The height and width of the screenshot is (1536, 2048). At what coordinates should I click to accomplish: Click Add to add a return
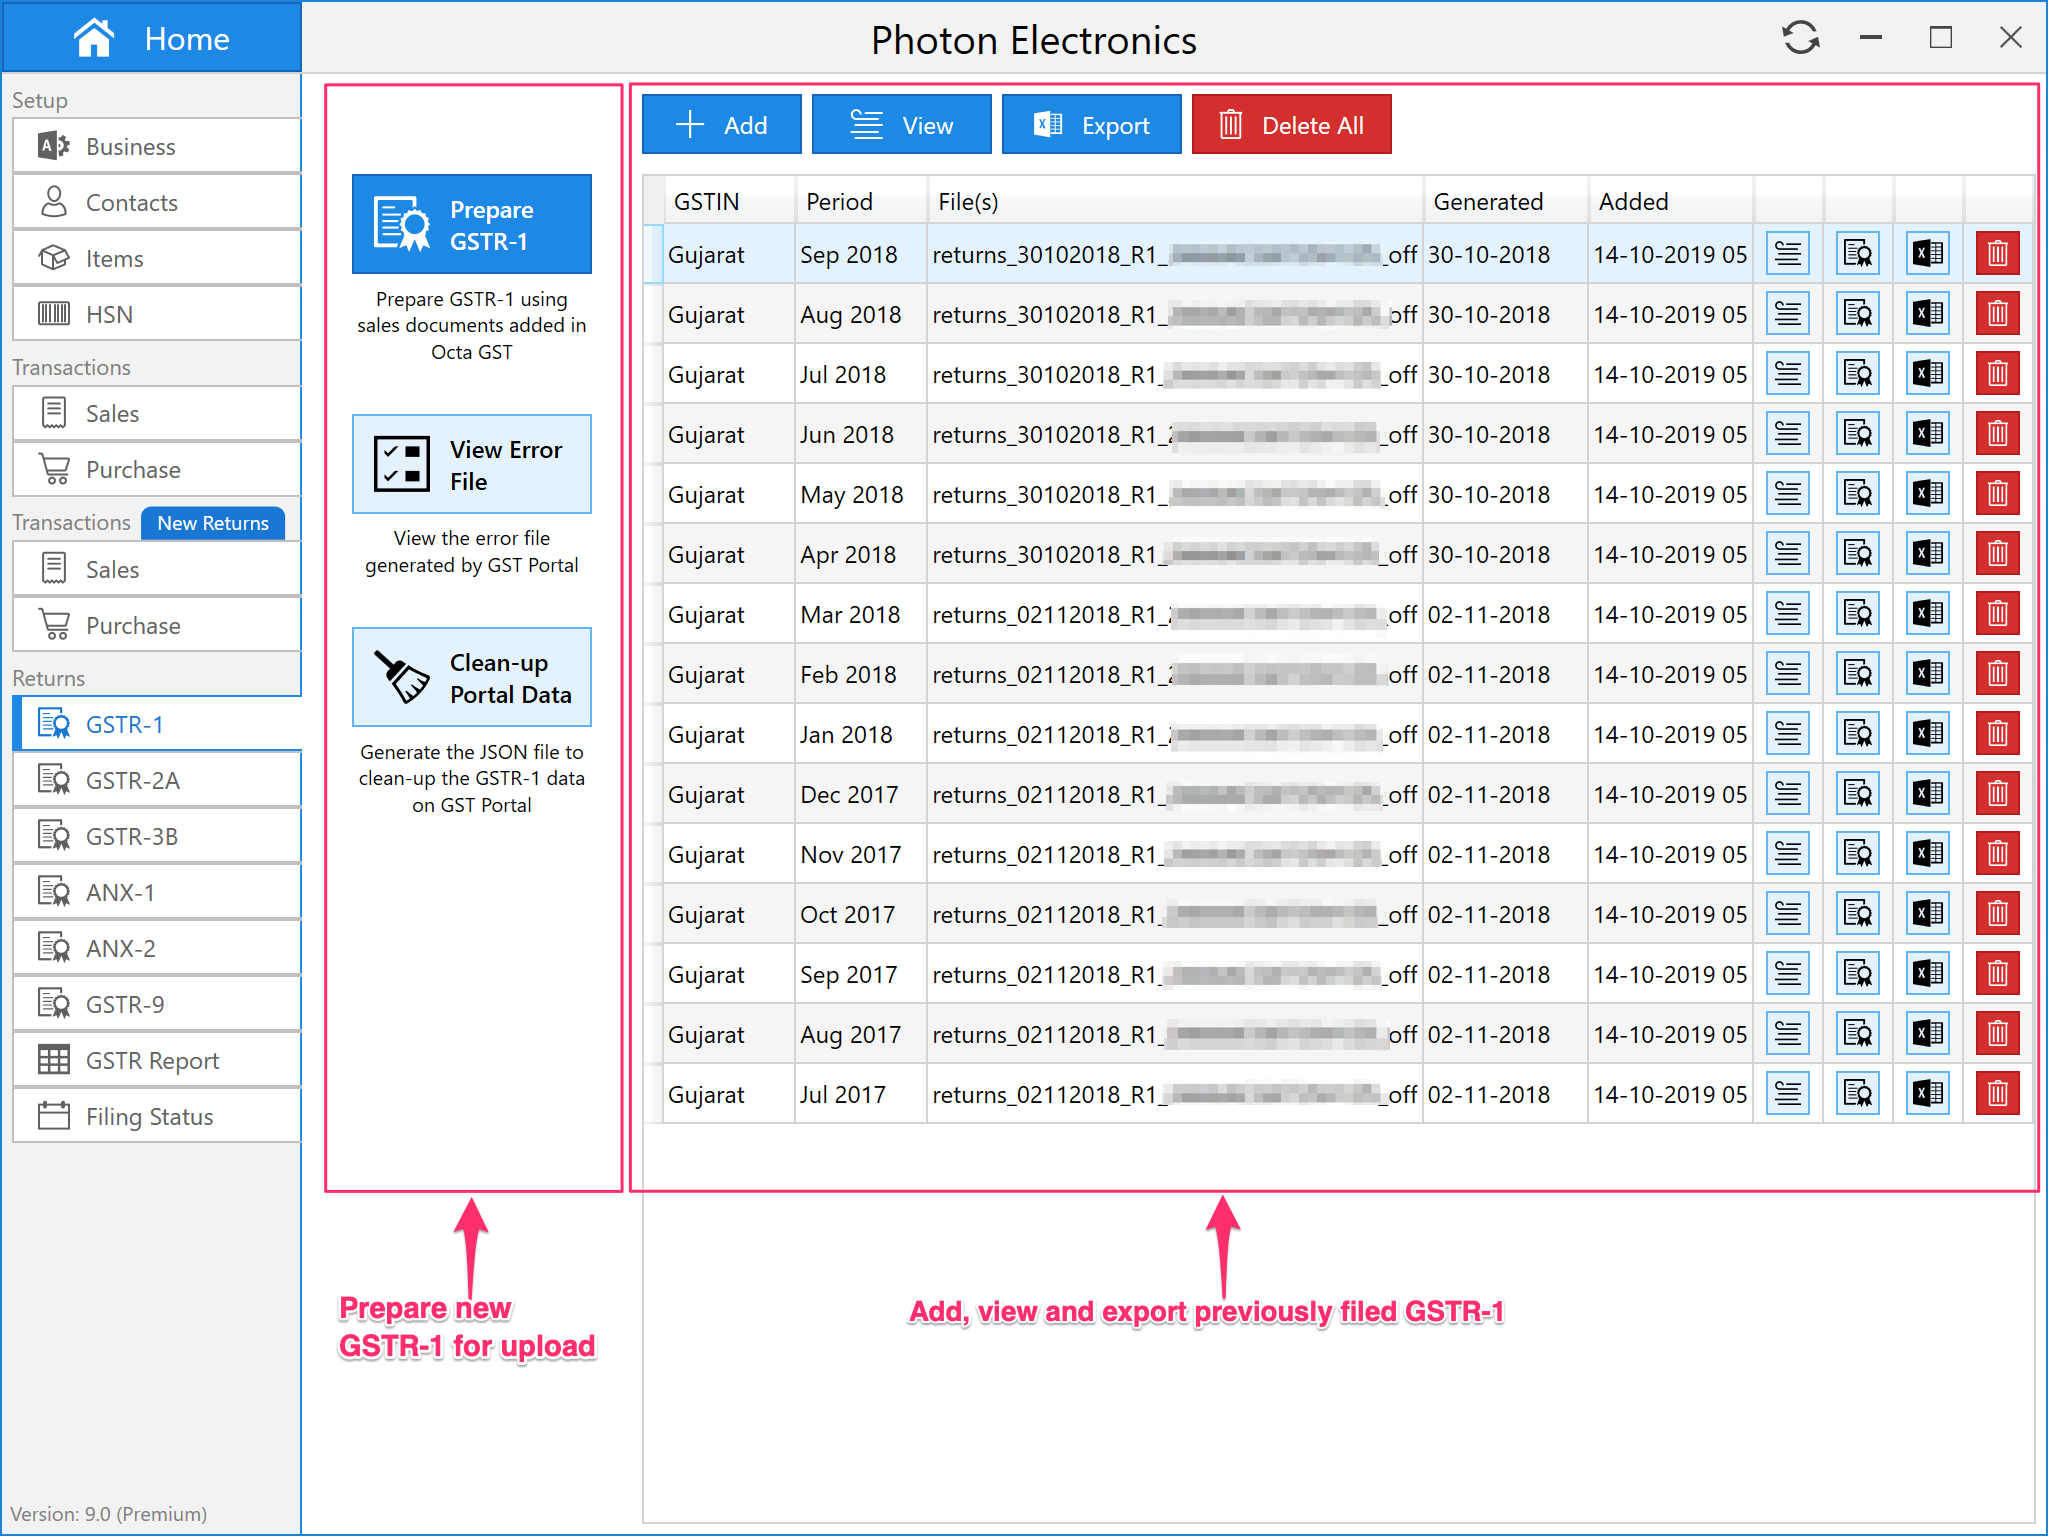[721, 125]
